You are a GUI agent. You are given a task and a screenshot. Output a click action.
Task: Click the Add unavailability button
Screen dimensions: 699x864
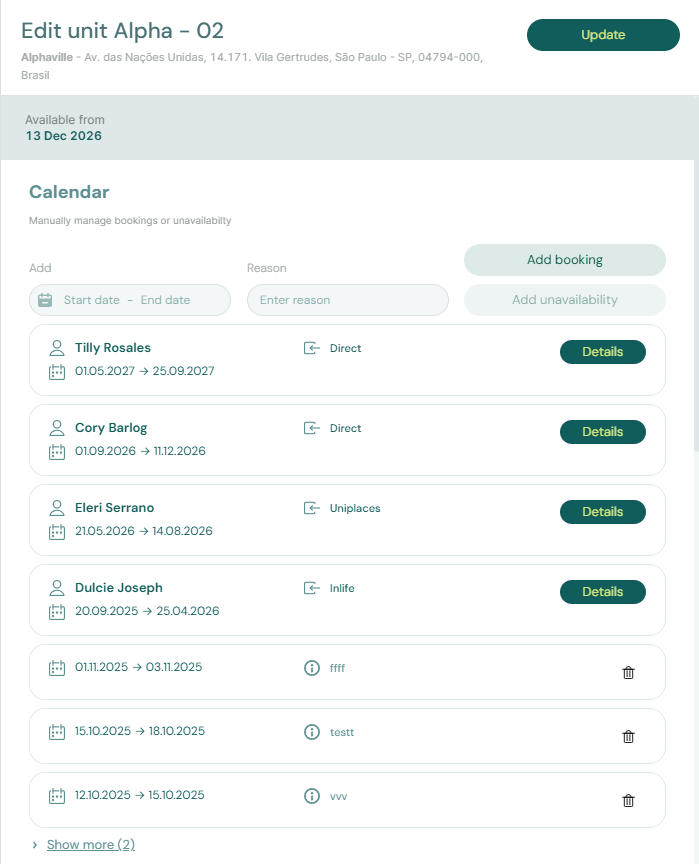[564, 300]
